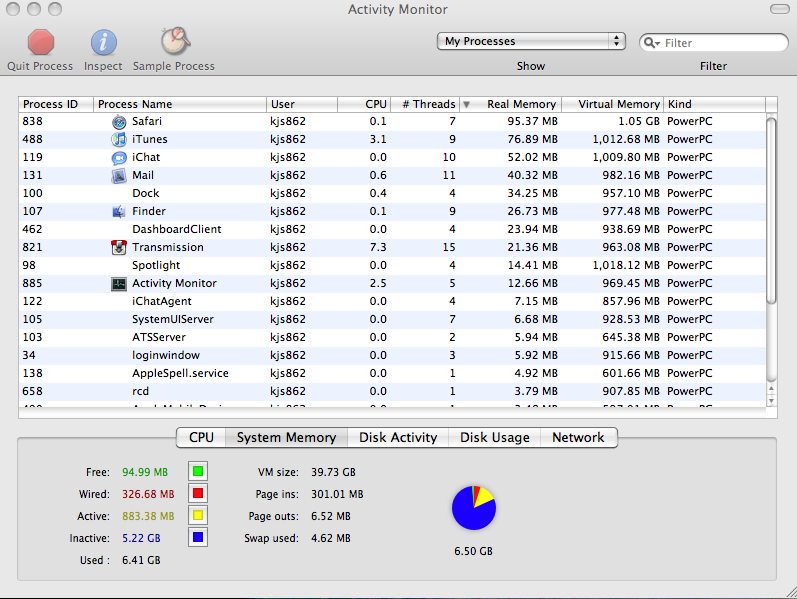Click the Mail stamp icon
The height and width of the screenshot is (599, 797).
[x=119, y=175]
